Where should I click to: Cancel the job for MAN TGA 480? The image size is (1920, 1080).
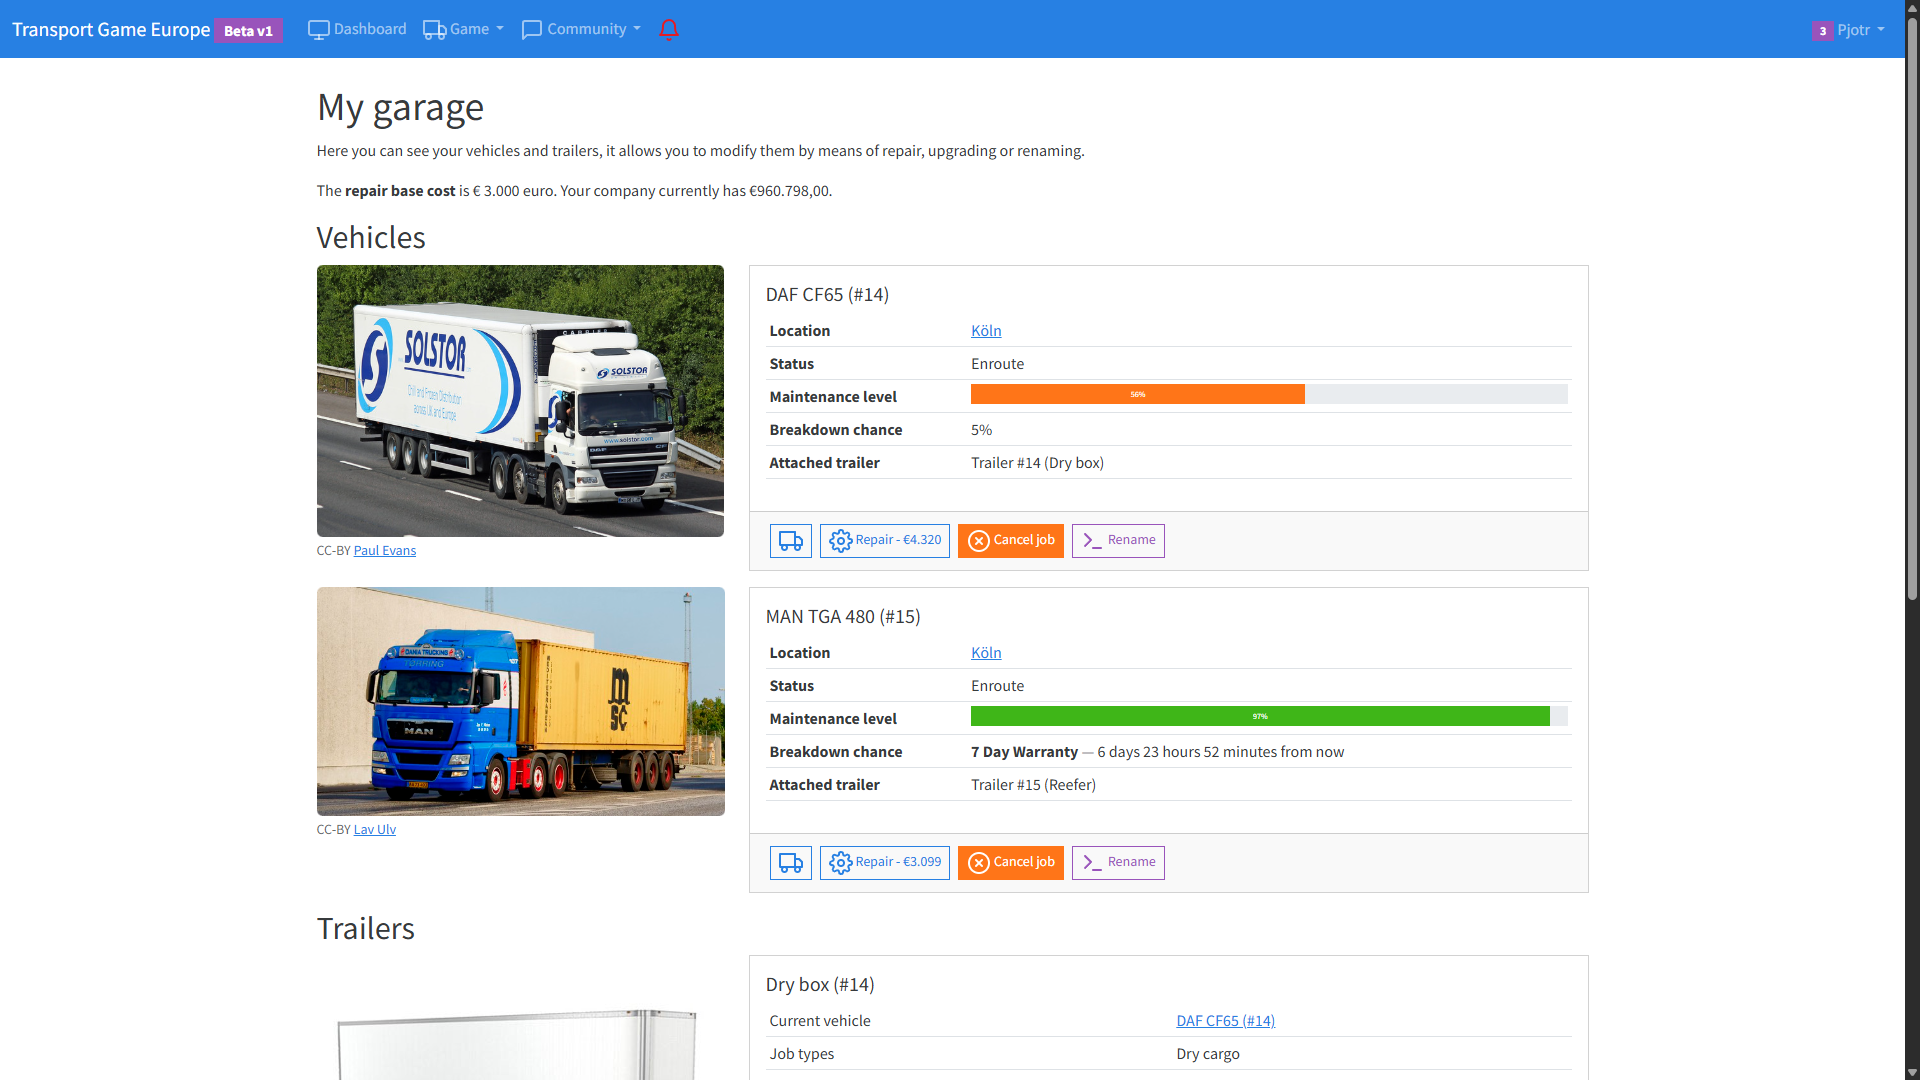coord(1011,863)
